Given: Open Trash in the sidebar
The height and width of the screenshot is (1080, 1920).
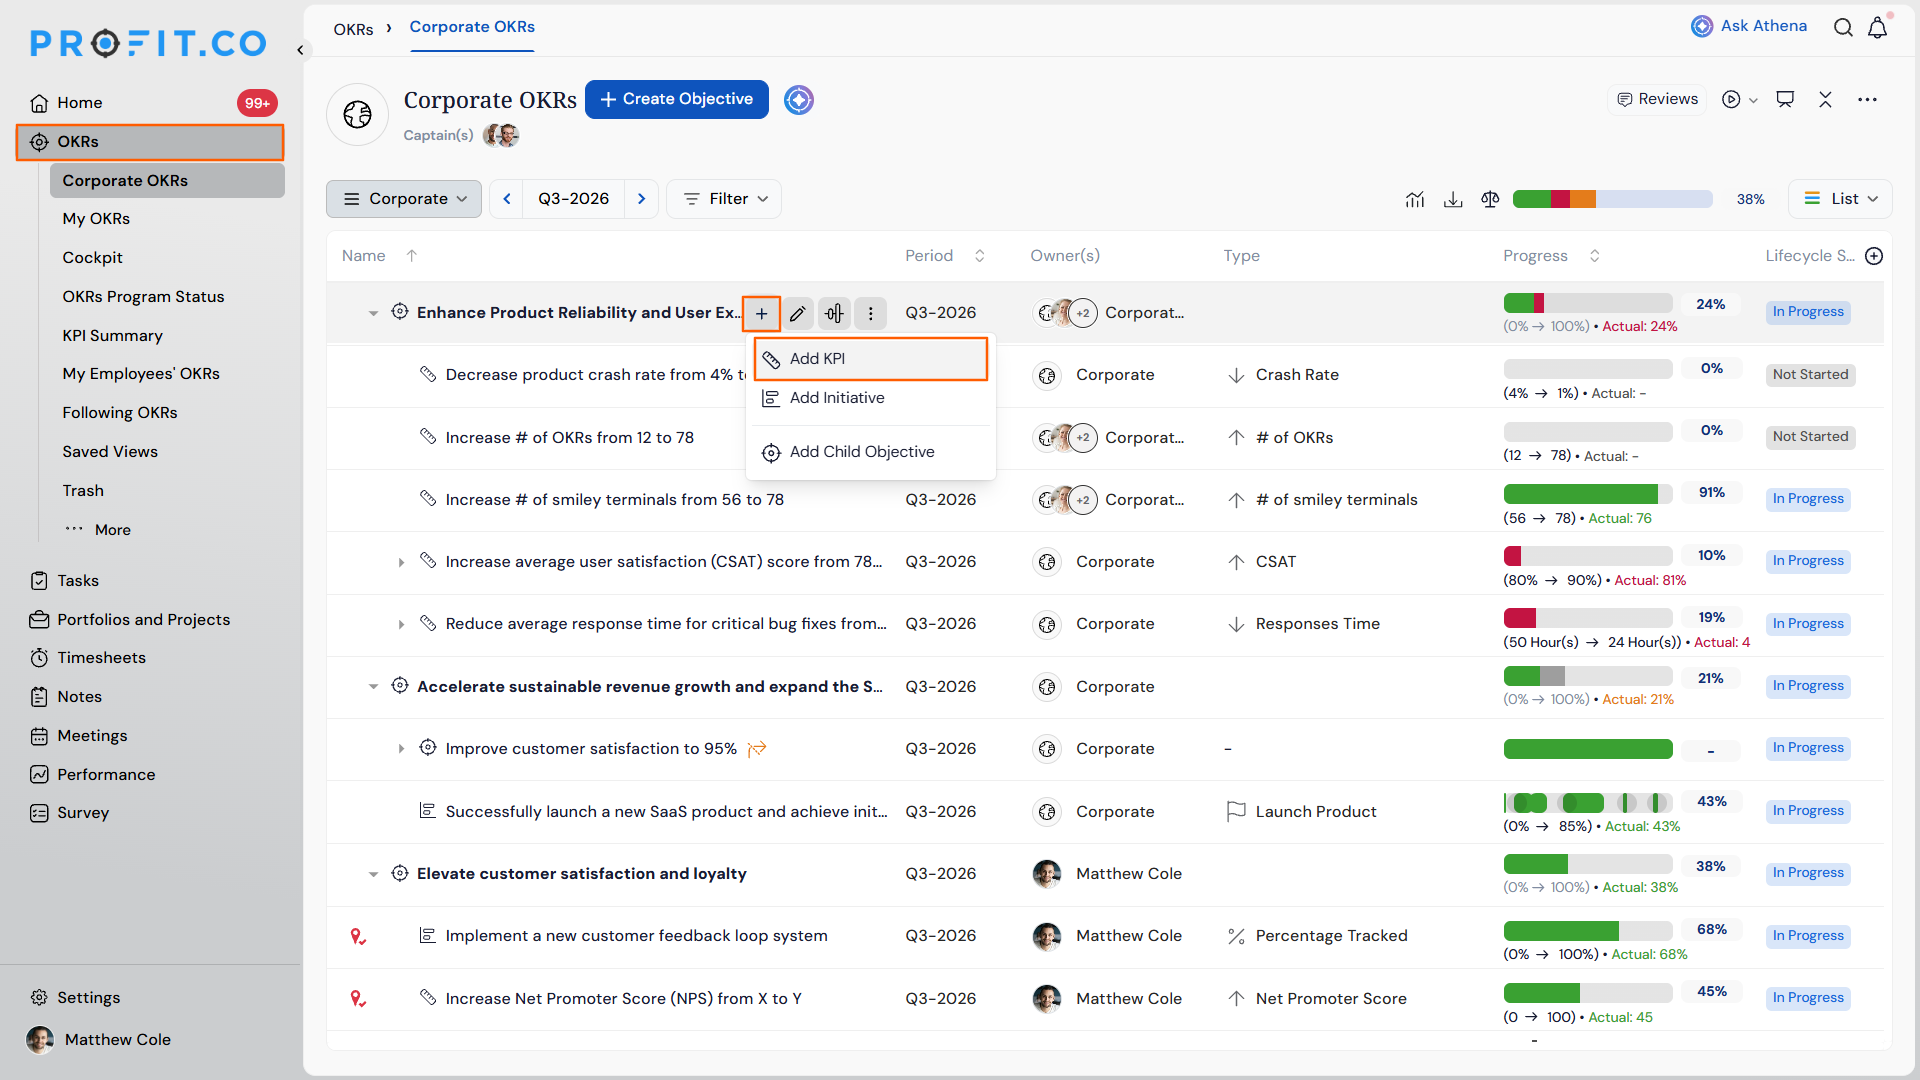Looking at the screenshot, I should [x=83, y=491].
